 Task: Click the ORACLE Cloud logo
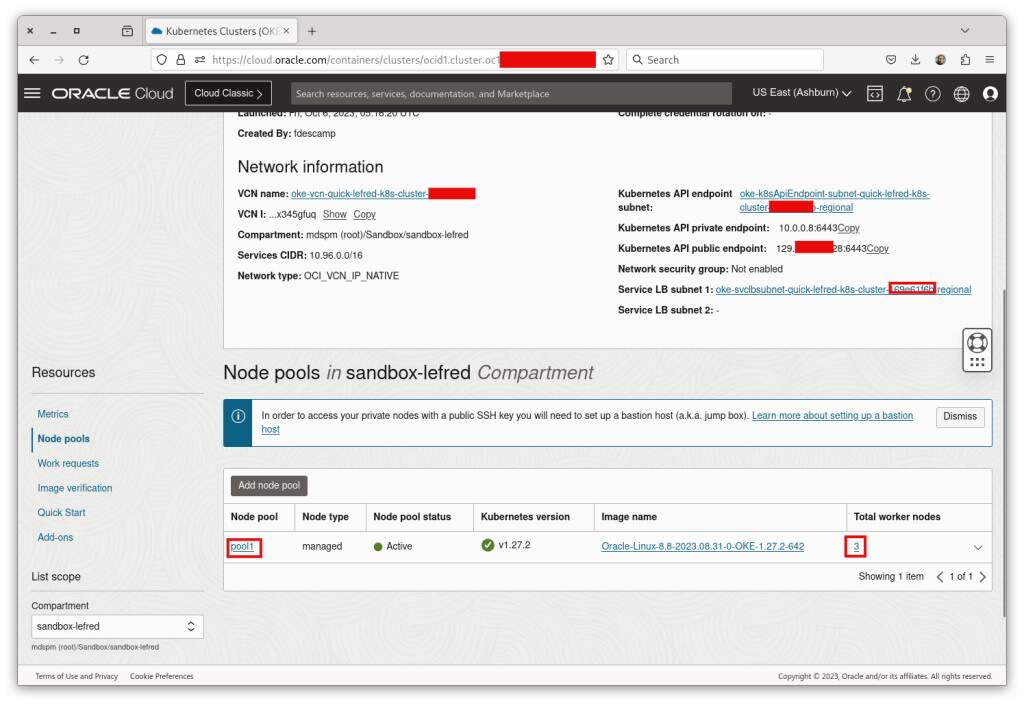tap(113, 93)
